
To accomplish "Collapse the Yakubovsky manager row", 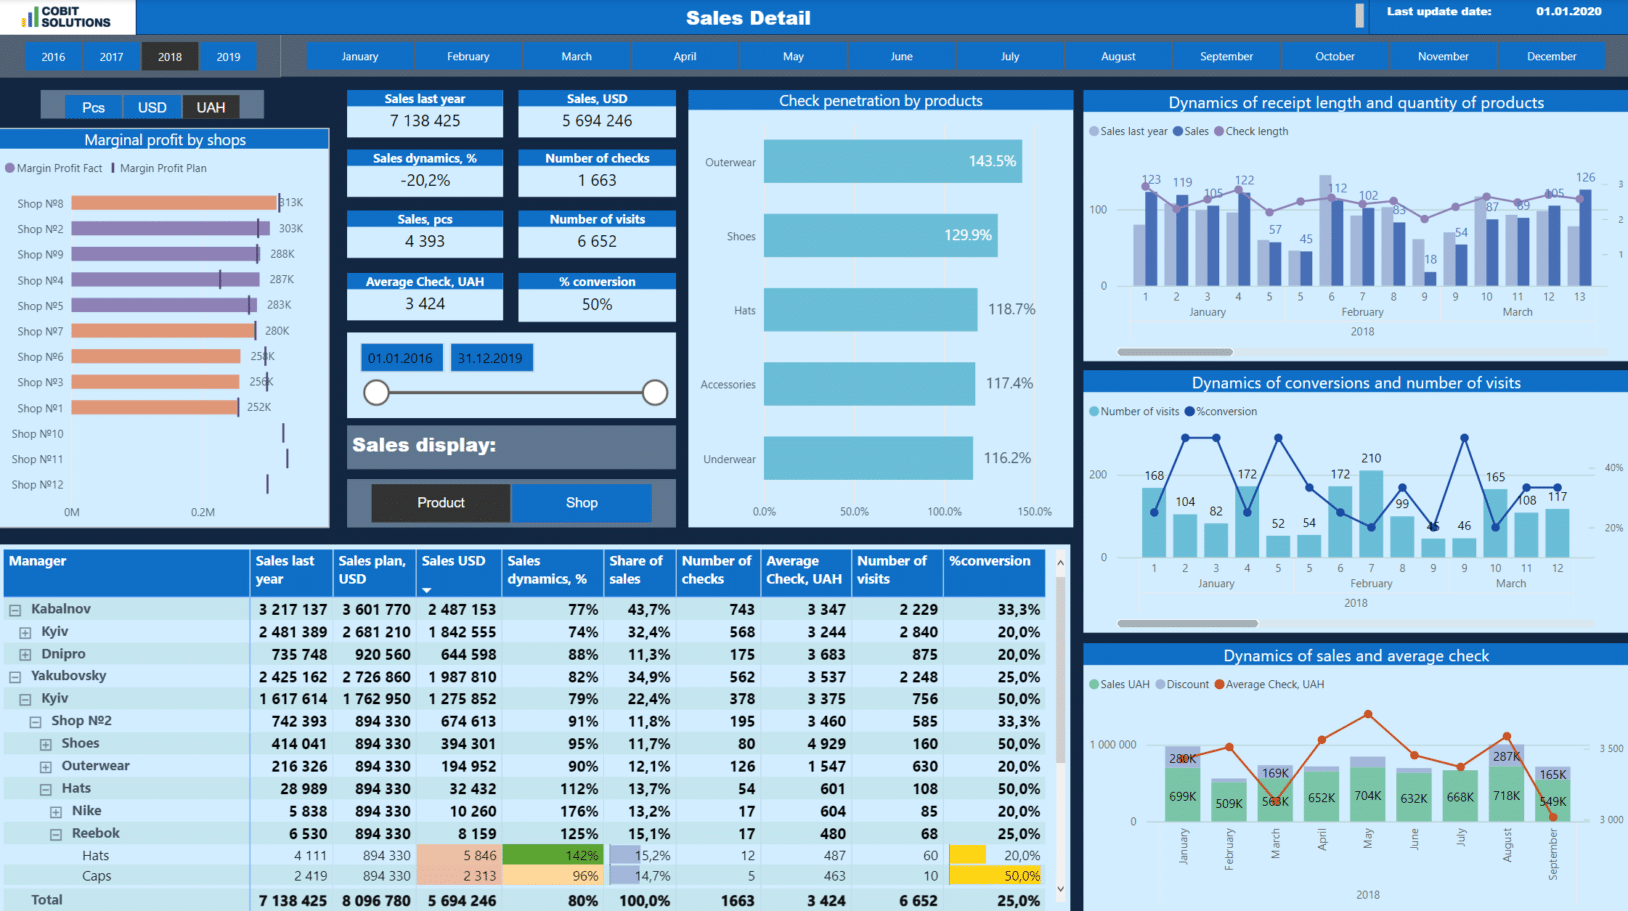I will pyautogui.click(x=15, y=677).
